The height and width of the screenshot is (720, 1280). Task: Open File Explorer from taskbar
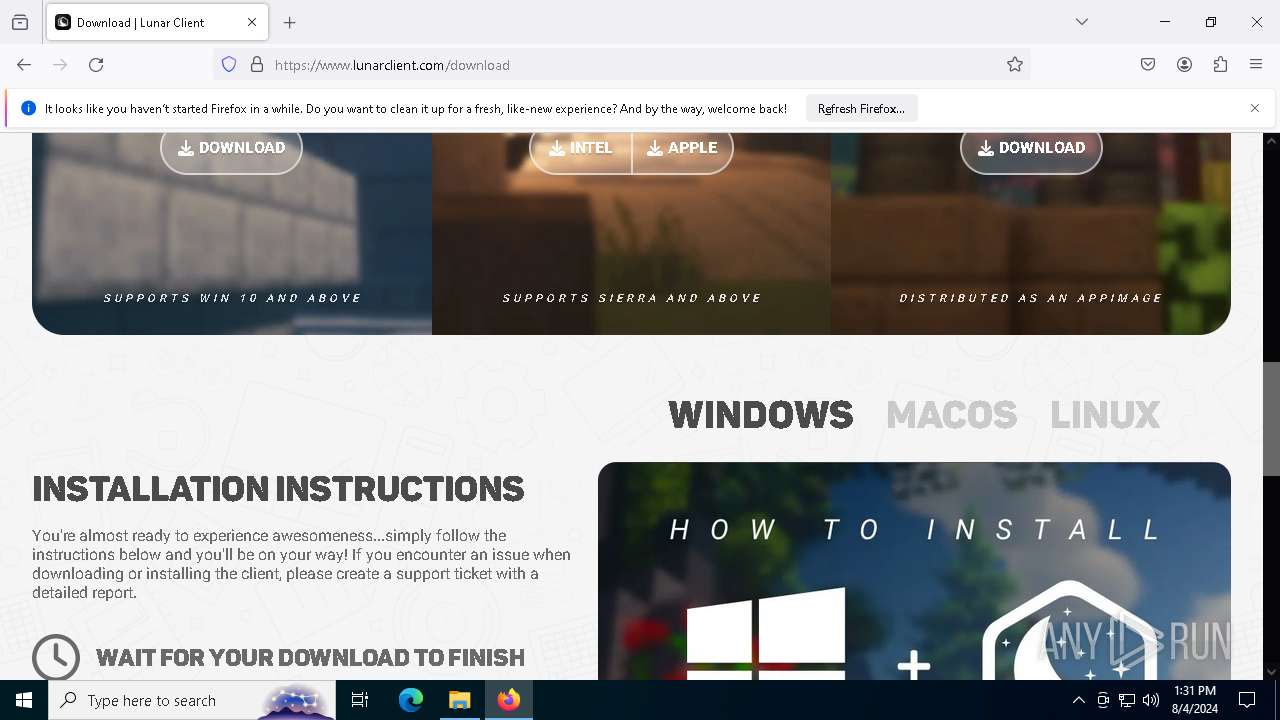tap(459, 700)
